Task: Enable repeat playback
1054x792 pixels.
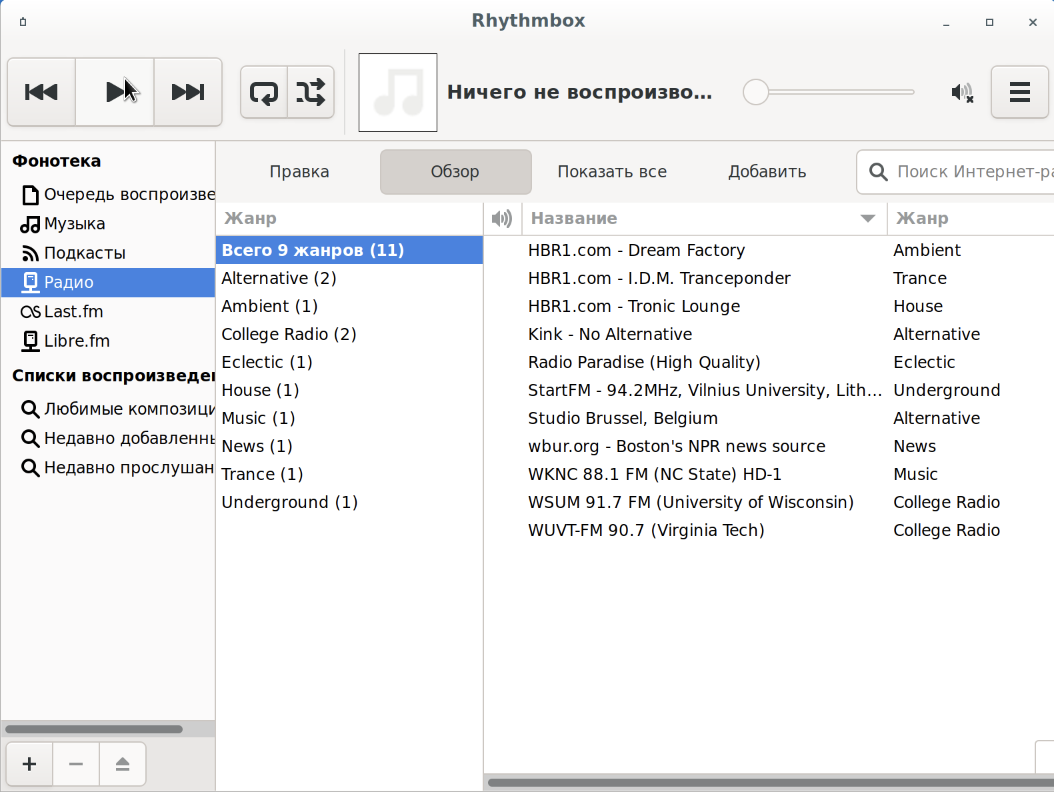Action: click(263, 91)
